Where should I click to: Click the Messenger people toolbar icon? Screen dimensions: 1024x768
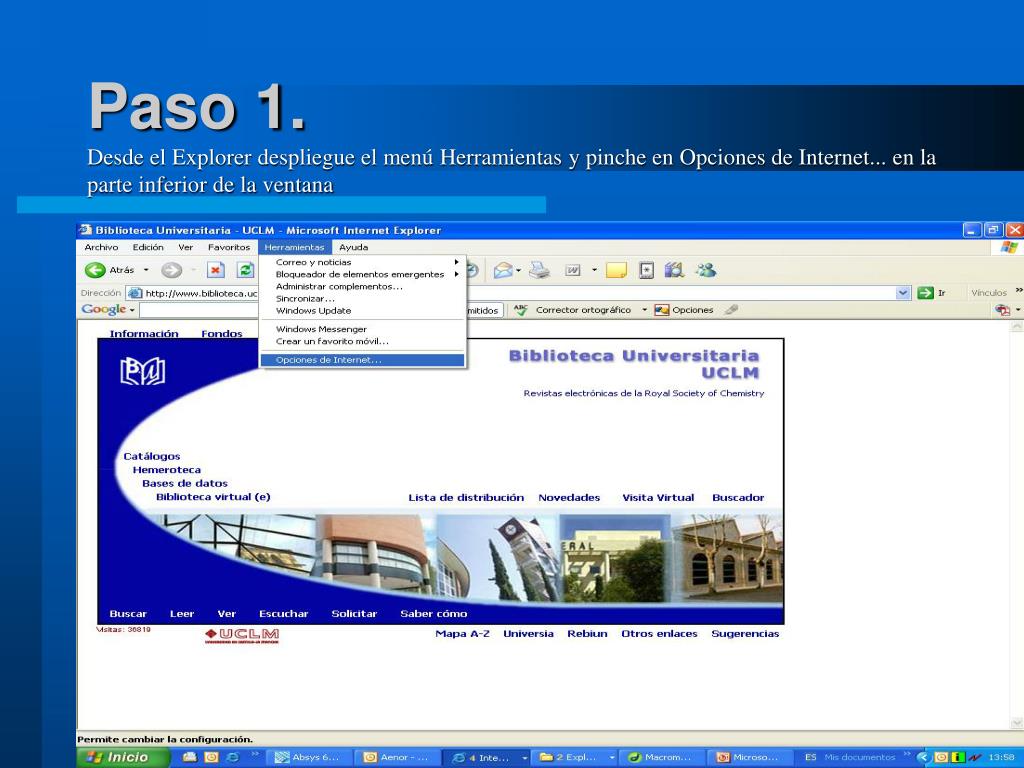coord(706,270)
